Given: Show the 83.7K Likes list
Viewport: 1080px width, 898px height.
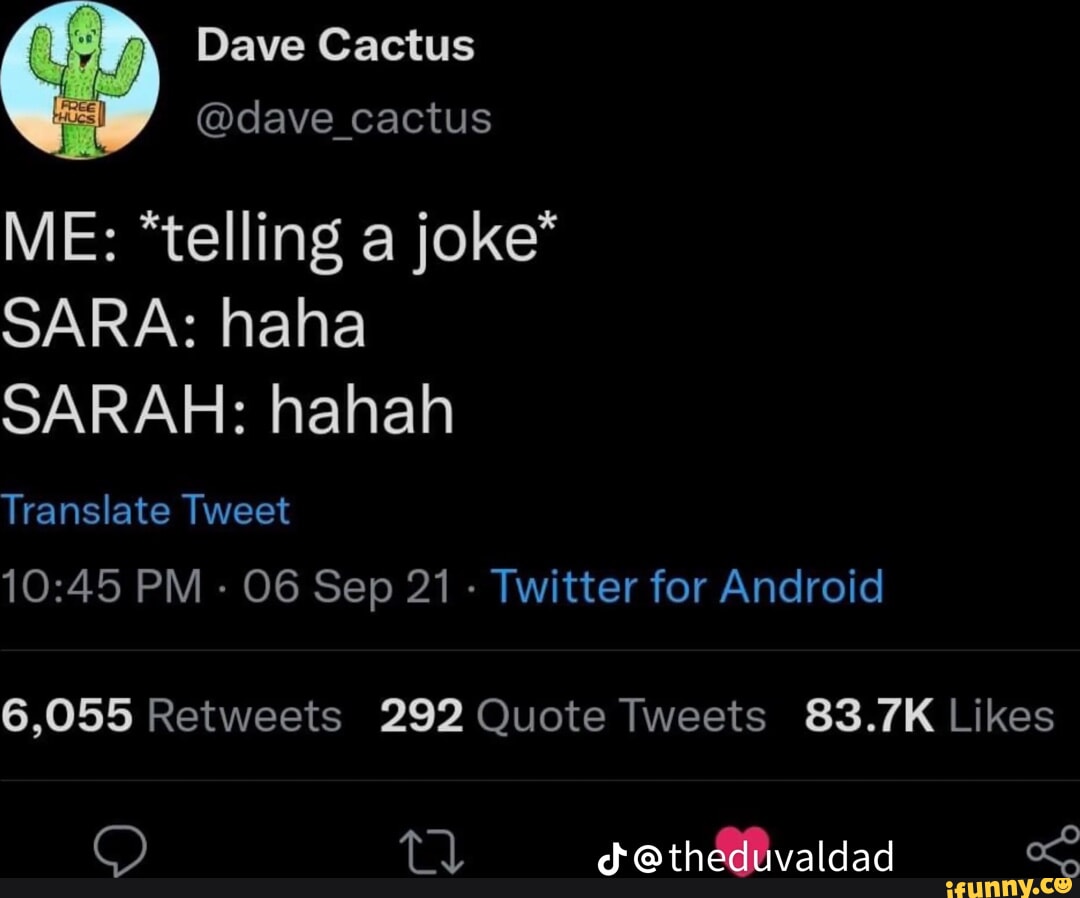Looking at the screenshot, I should pyautogui.click(x=928, y=716).
